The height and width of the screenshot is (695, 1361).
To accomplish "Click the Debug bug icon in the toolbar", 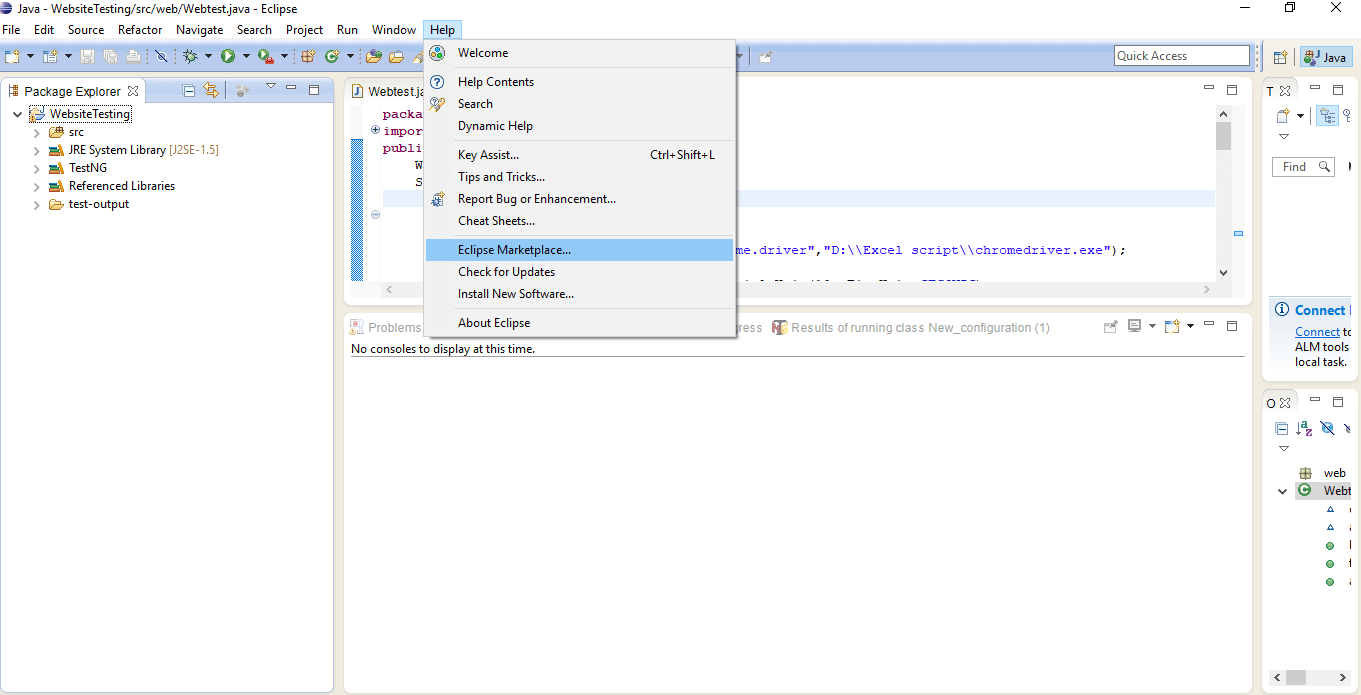I will pyautogui.click(x=190, y=57).
